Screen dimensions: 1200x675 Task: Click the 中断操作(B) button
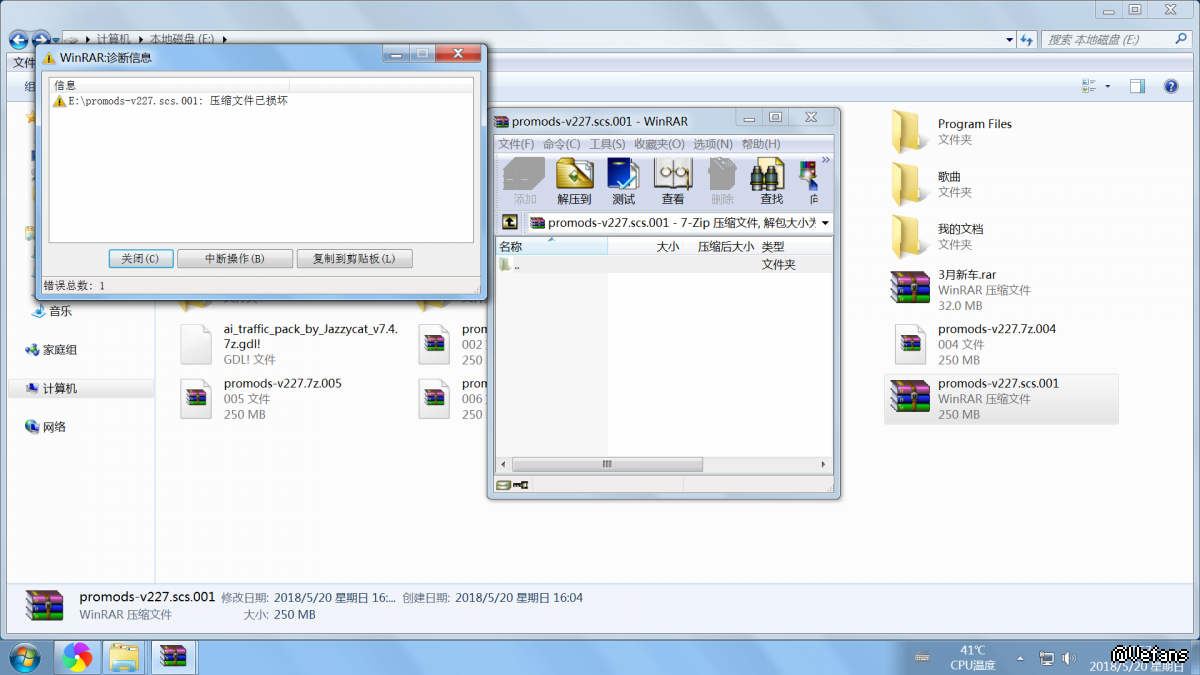click(235, 259)
